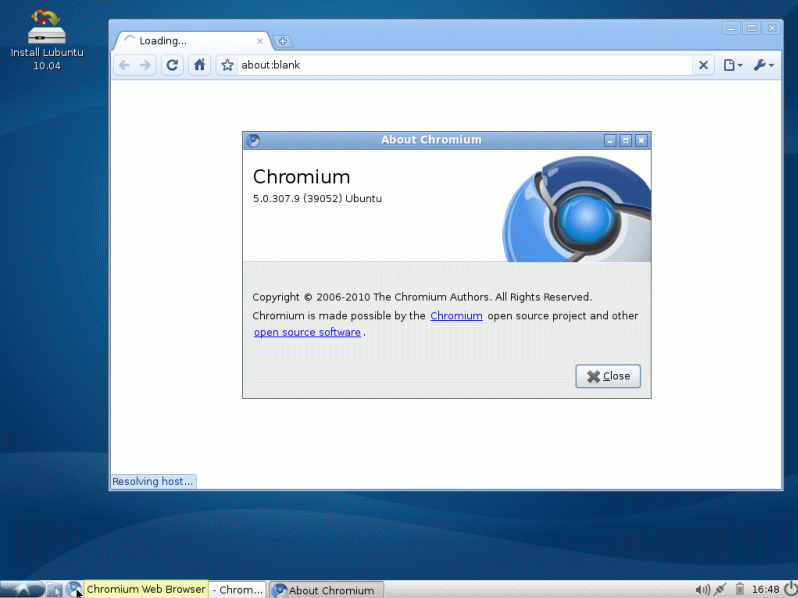
Task: Close the About Chromium dialog via Close button
Action: (608, 376)
